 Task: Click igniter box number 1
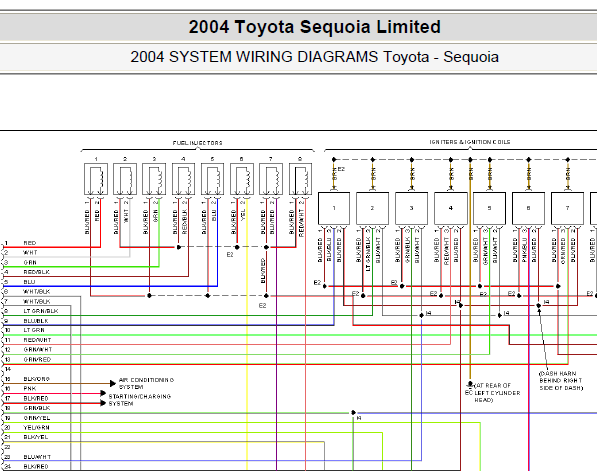coord(334,208)
